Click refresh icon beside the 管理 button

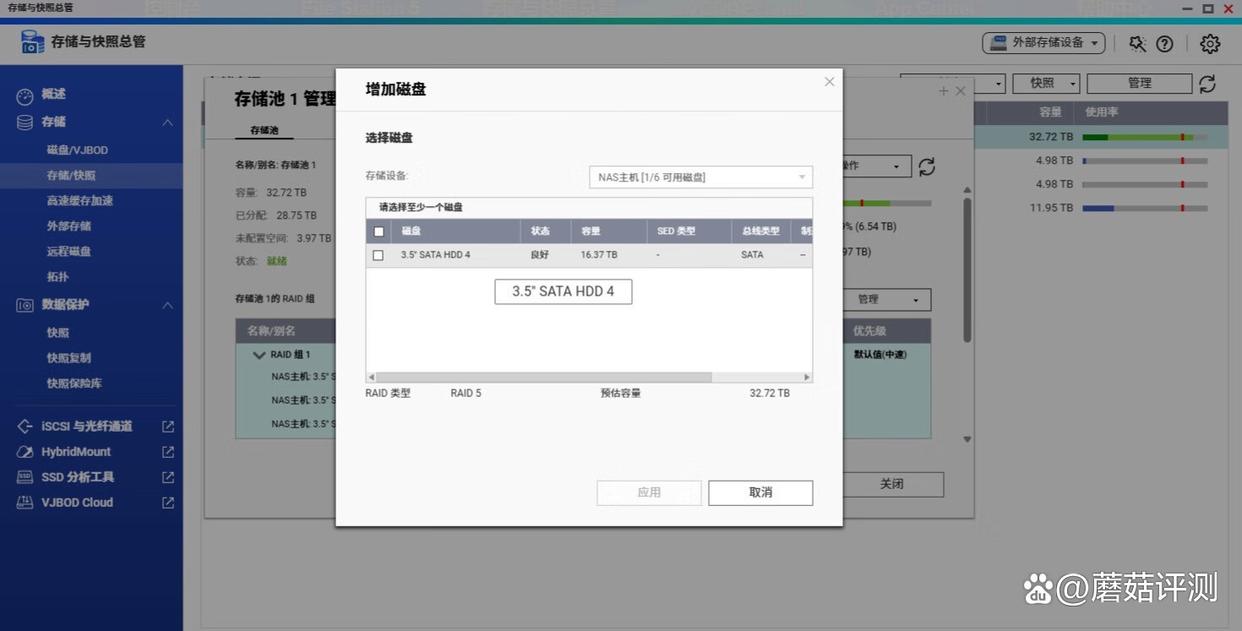[x=1207, y=84]
